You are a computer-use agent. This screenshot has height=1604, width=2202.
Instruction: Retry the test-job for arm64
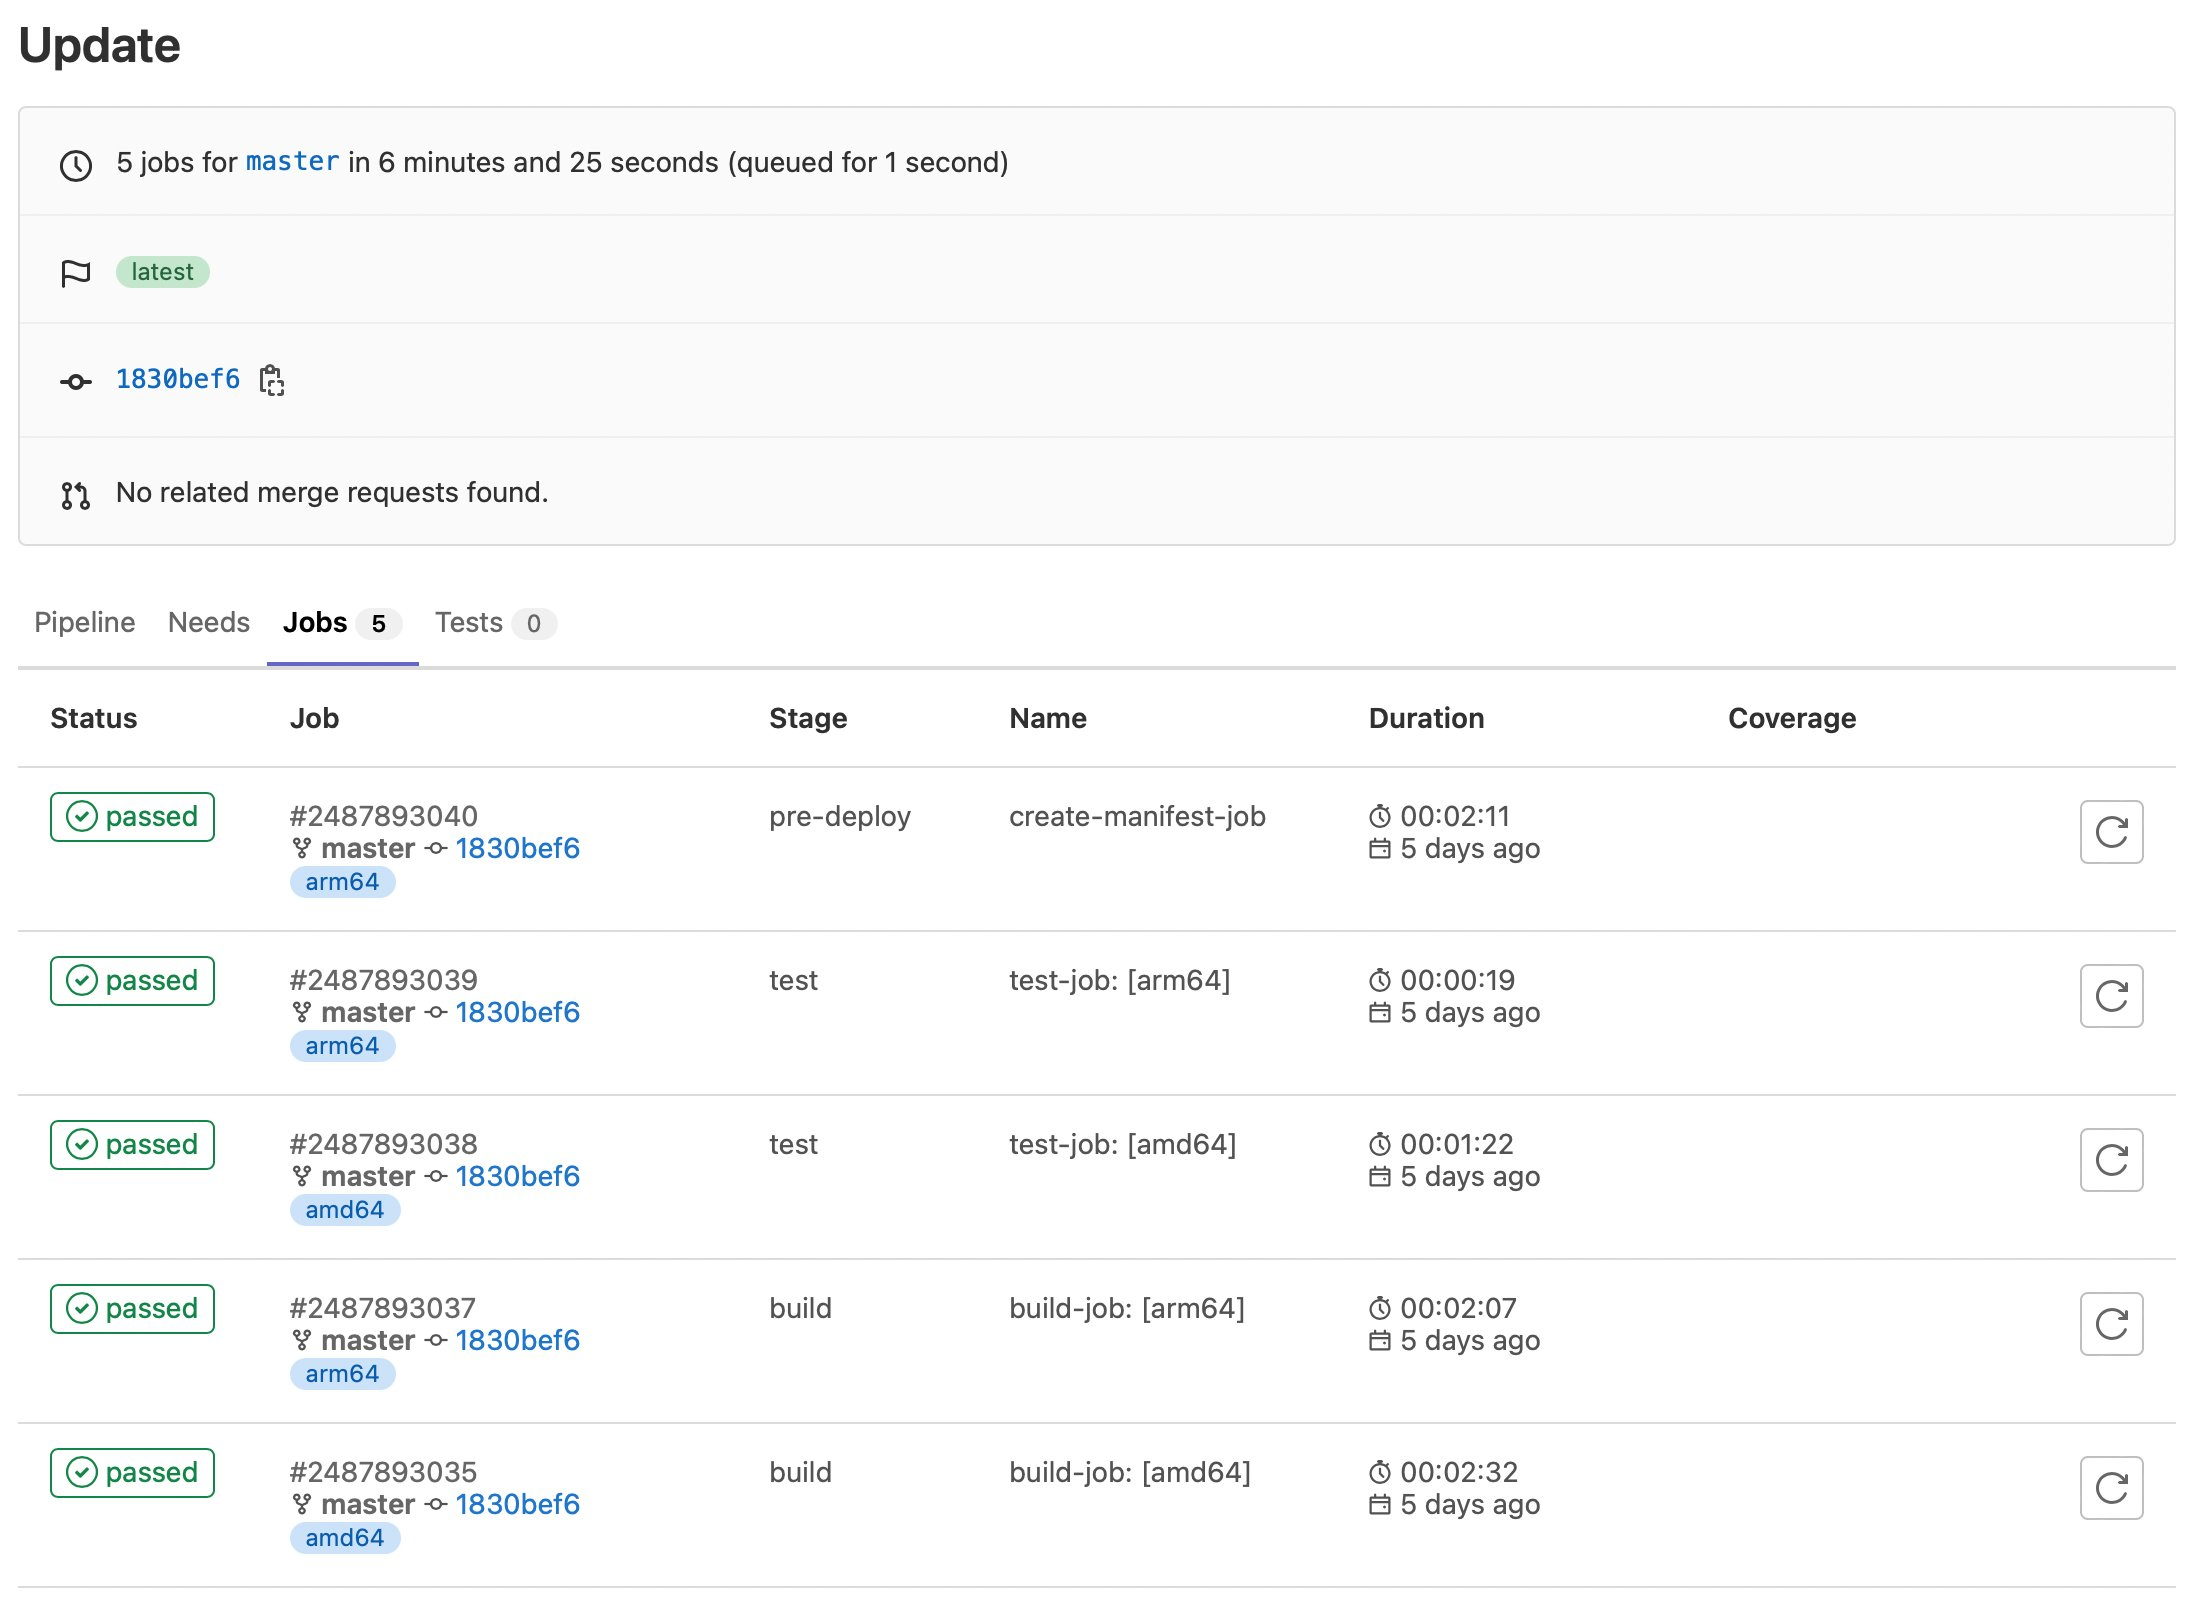(x=2111, y=996)
